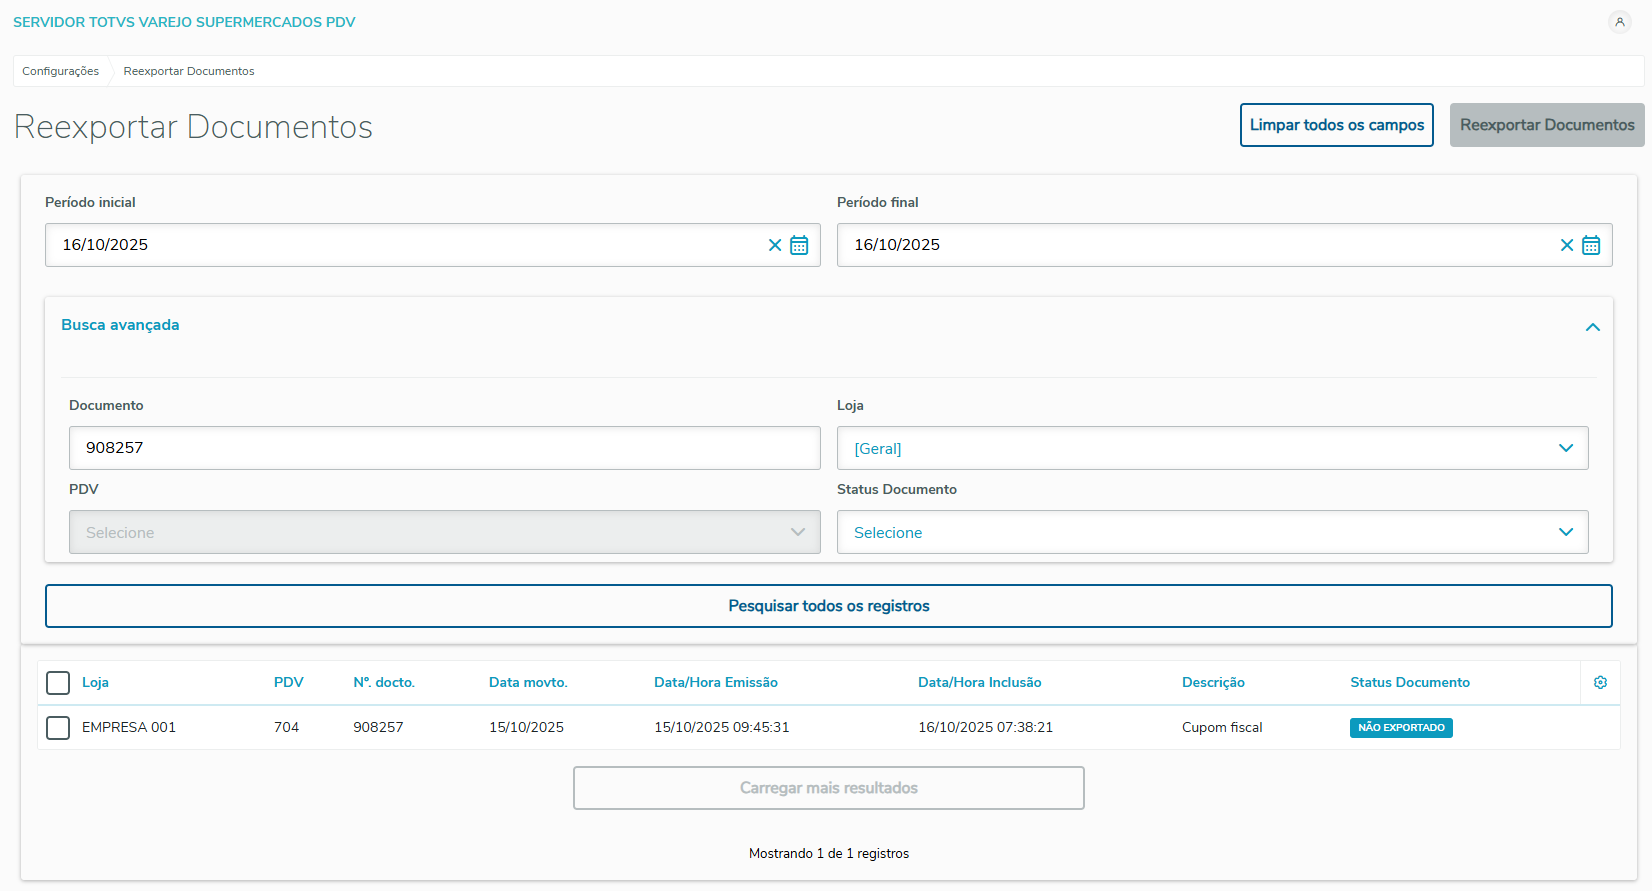The width and height of the screenshot is (1652, 891).
Task: Sort table by Nº. docto. column
Action: pyautogui.click(x=384, y=682)
